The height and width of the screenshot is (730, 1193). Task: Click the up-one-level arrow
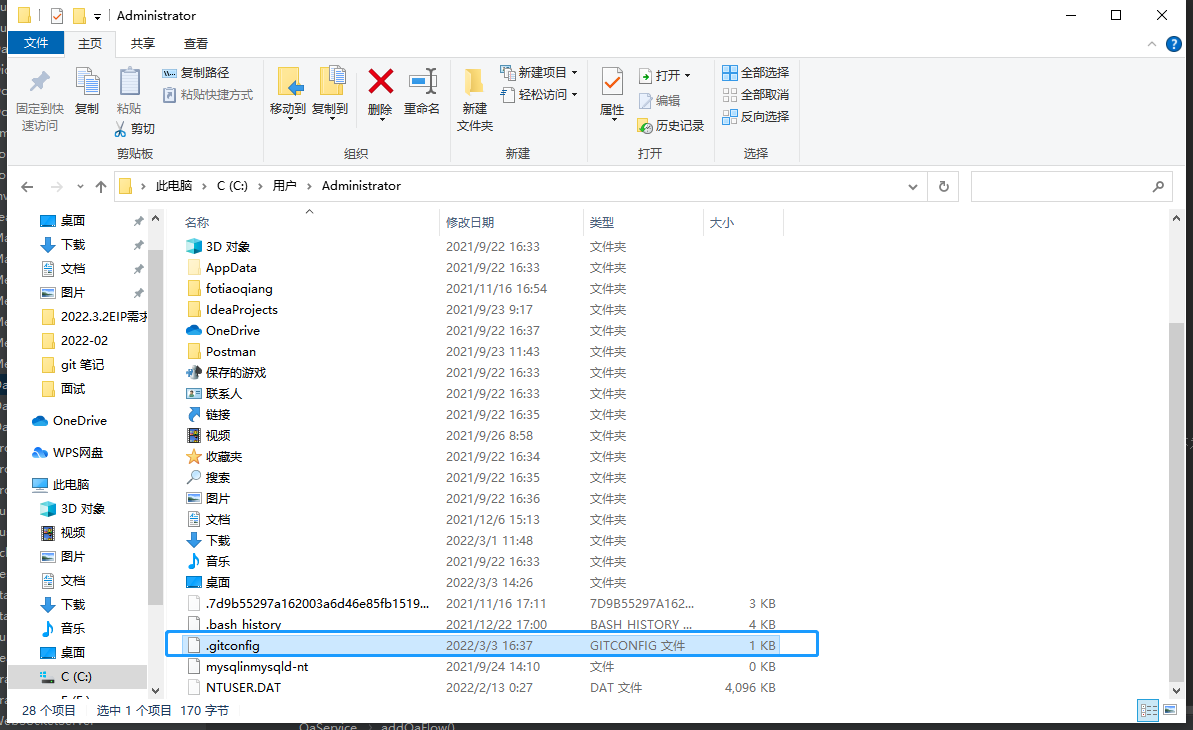pyautogui.click(x=100, y=186)
